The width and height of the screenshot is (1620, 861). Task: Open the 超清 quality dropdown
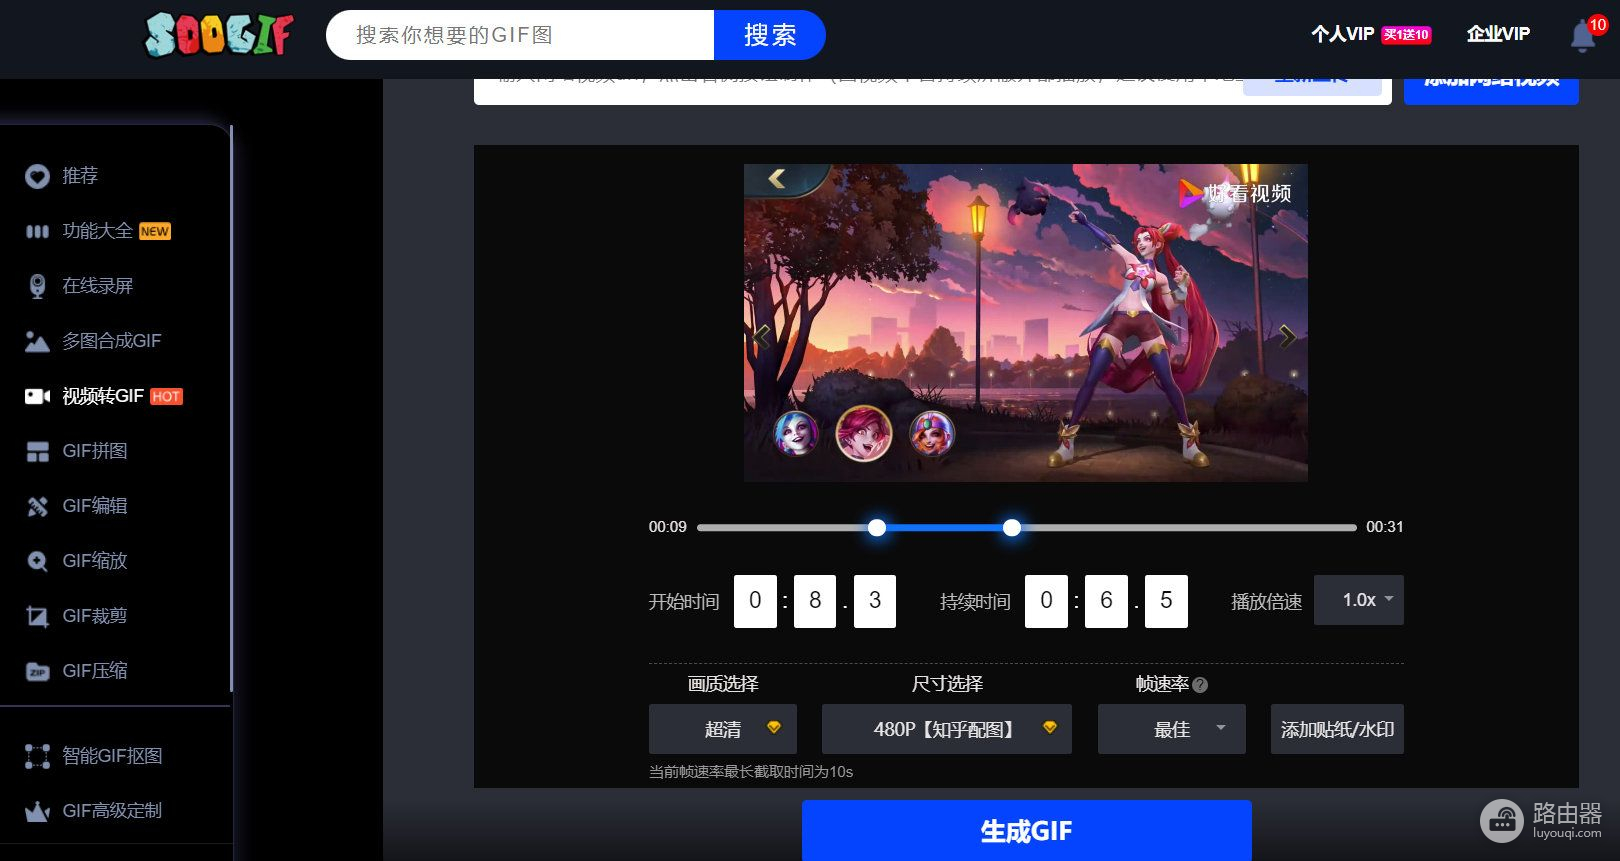pyautogui.click(x=722, y=729)
